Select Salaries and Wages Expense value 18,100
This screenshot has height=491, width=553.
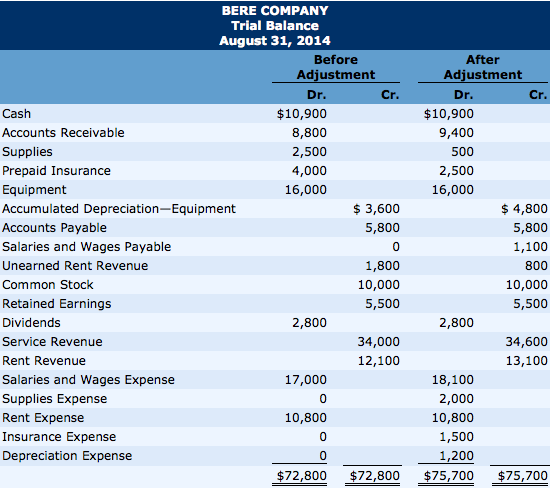pos(453,380)
